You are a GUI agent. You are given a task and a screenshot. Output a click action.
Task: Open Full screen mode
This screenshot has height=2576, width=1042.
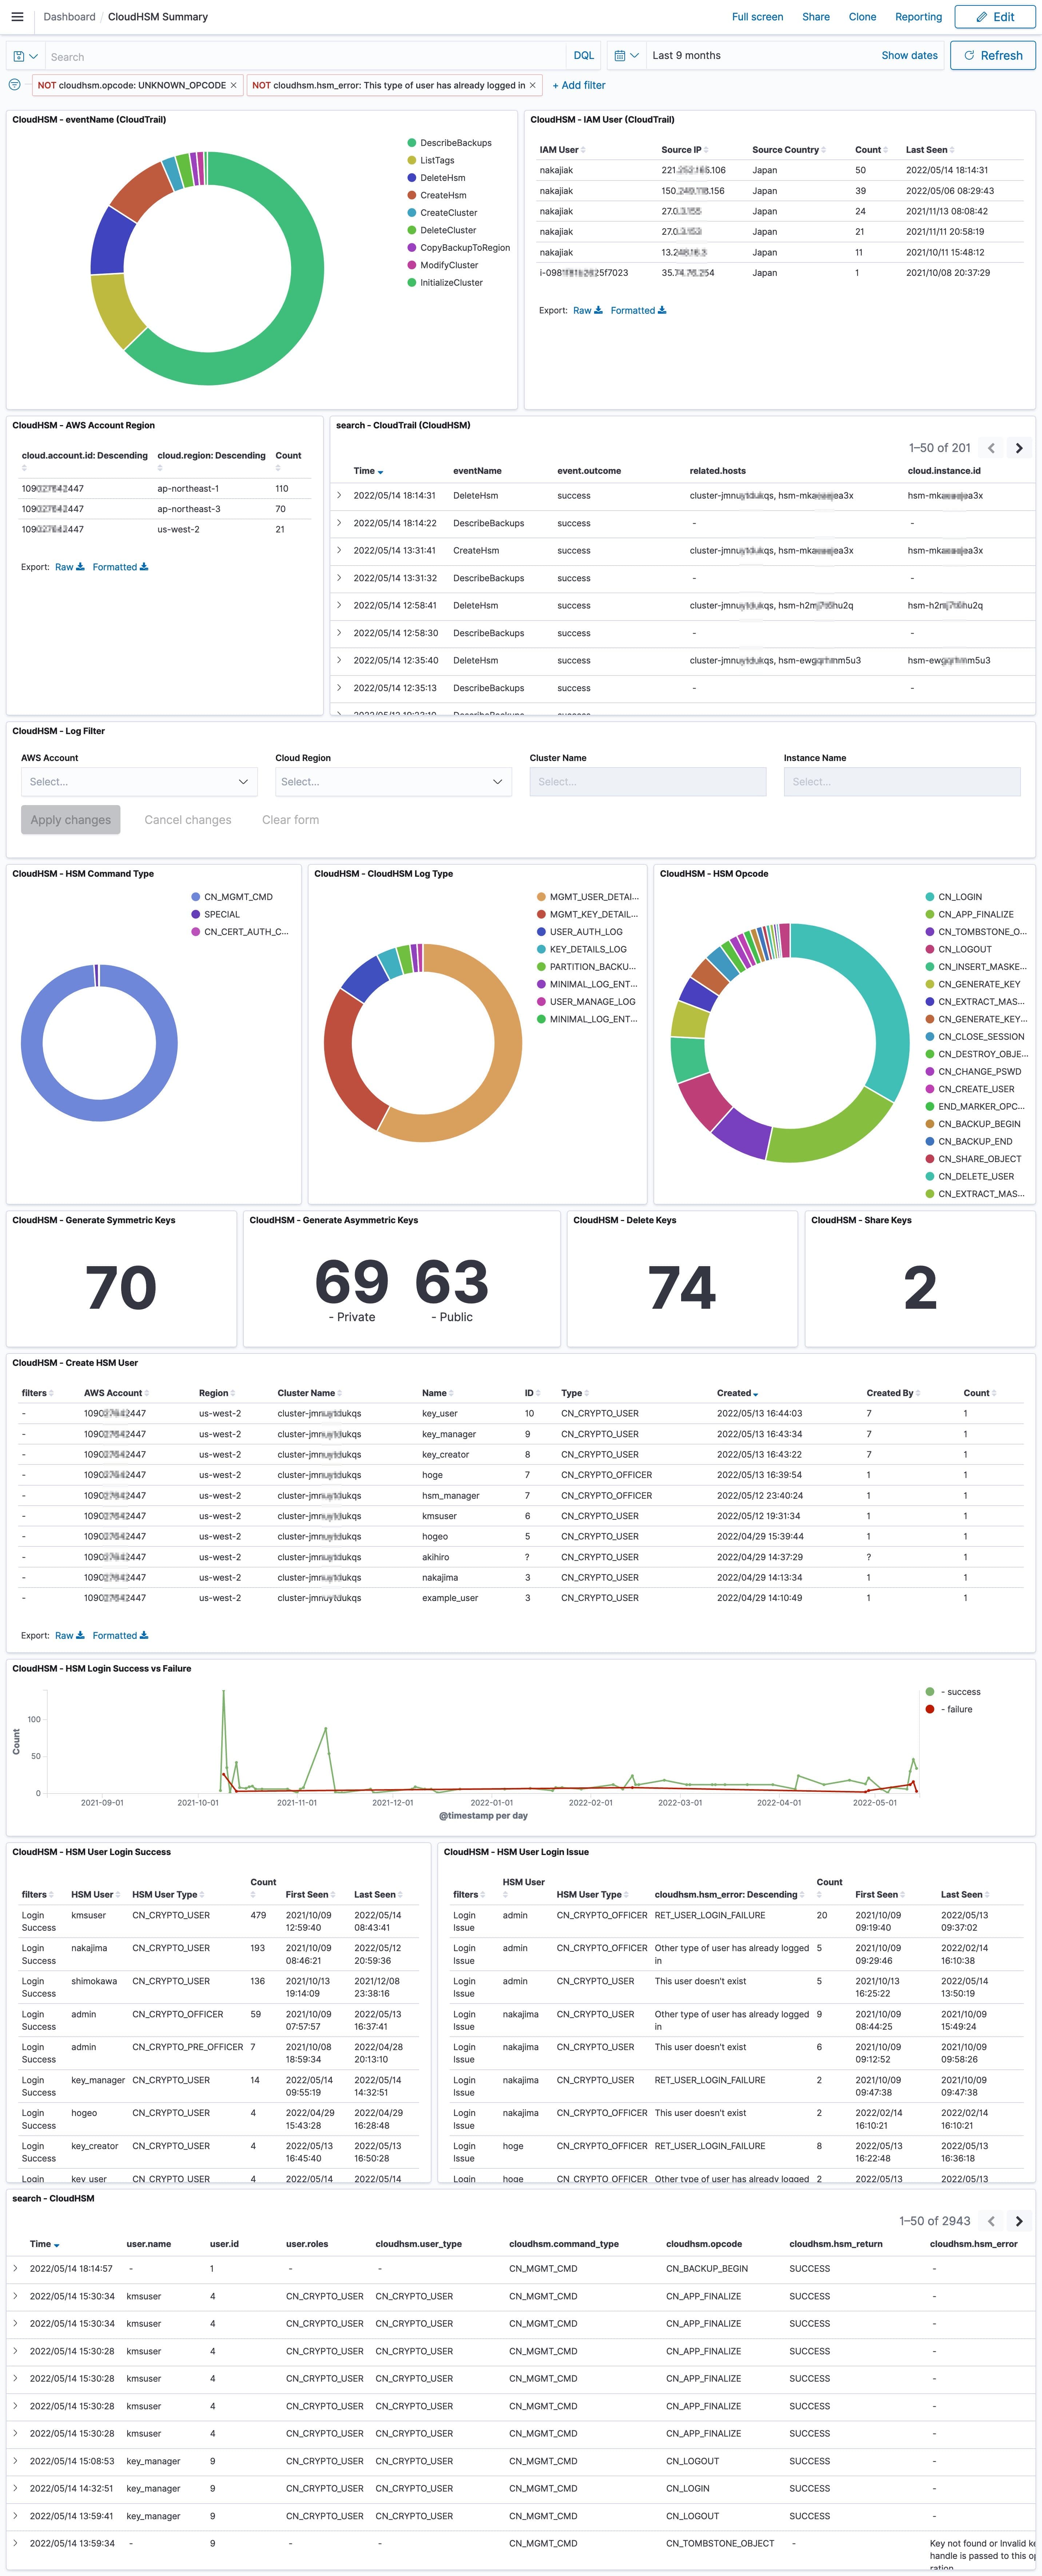(757, 17)
